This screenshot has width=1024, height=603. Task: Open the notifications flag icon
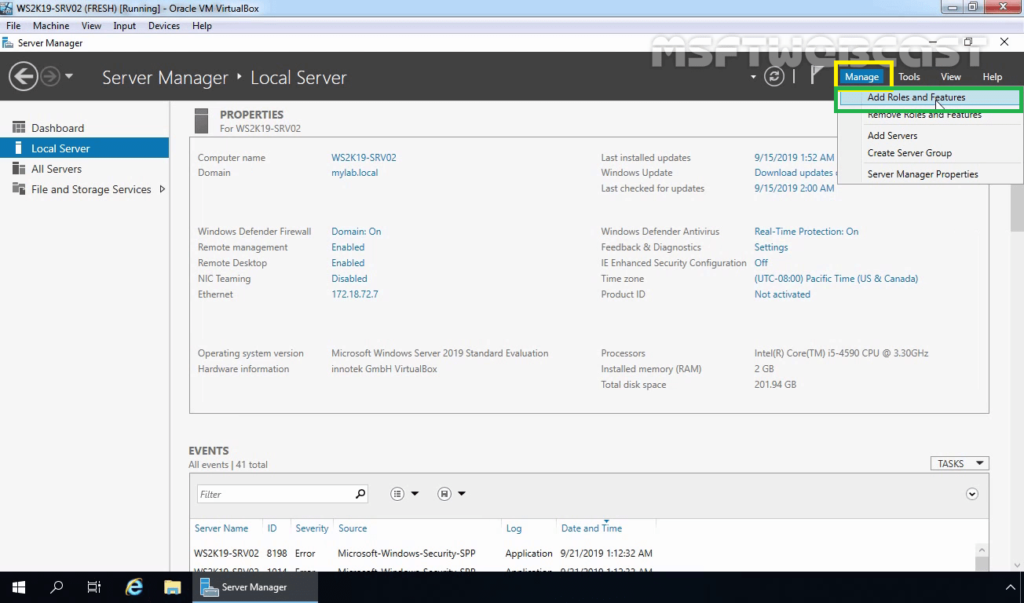(x=816, y=76)
